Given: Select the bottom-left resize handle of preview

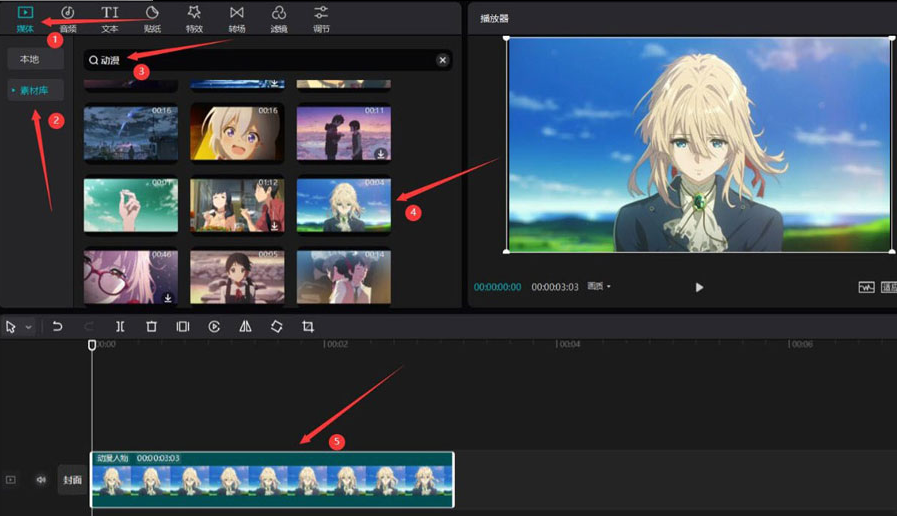Looking at the screenshot, I should click(x=506, y=251).
